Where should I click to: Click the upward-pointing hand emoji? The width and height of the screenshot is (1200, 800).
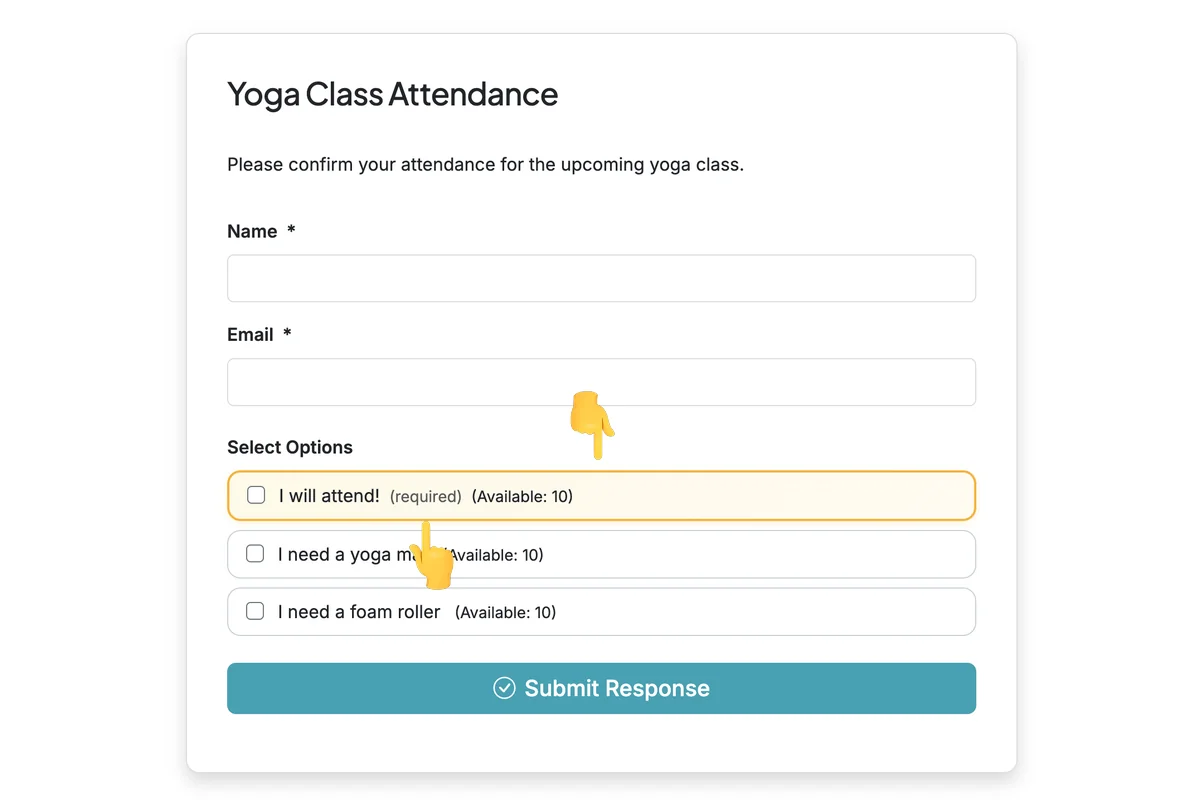431,557
